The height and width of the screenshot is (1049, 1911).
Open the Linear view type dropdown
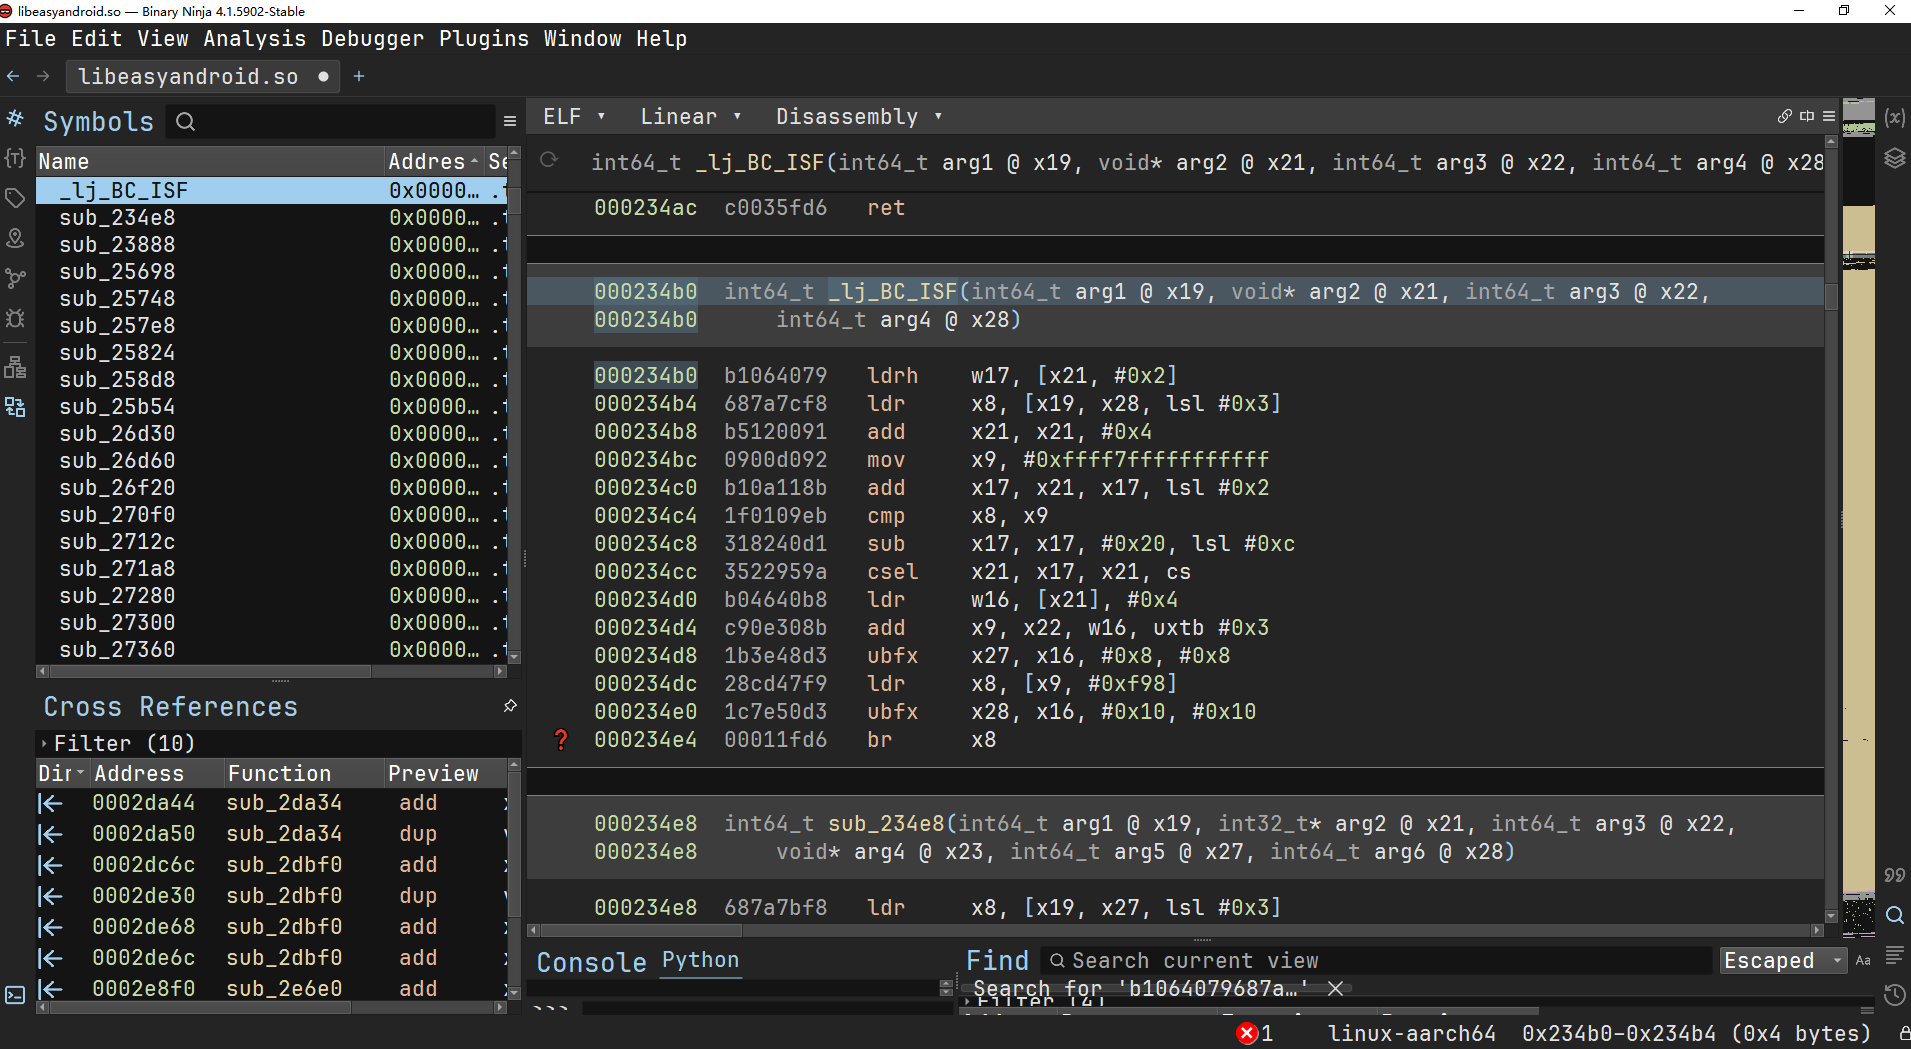[691, 116]
